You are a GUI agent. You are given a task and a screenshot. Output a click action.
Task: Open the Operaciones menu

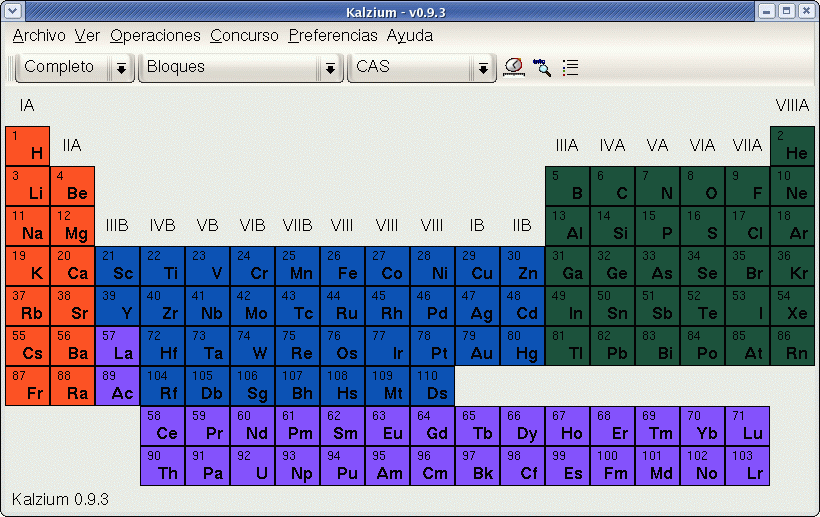point(155,36)
